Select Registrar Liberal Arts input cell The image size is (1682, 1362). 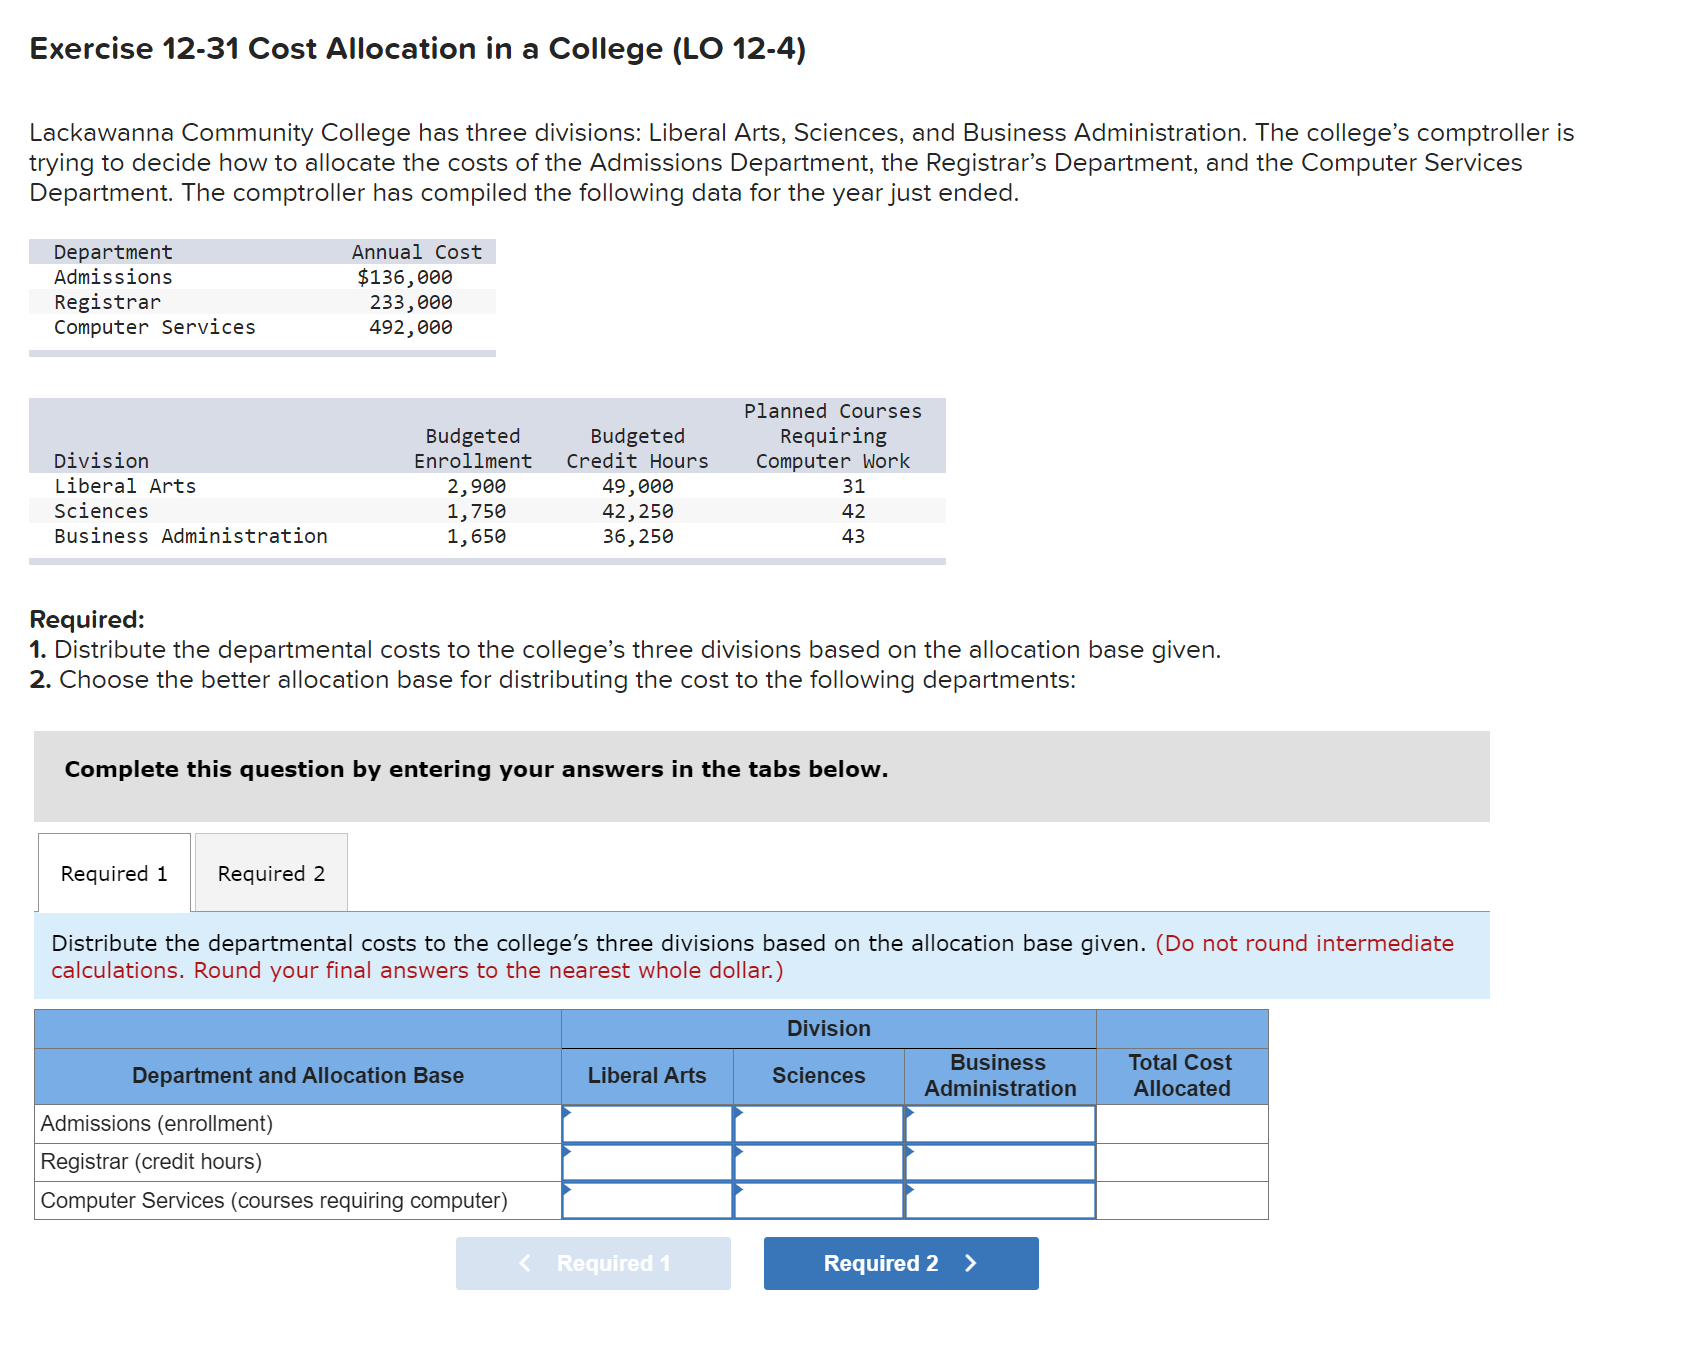pos(647,1162)
